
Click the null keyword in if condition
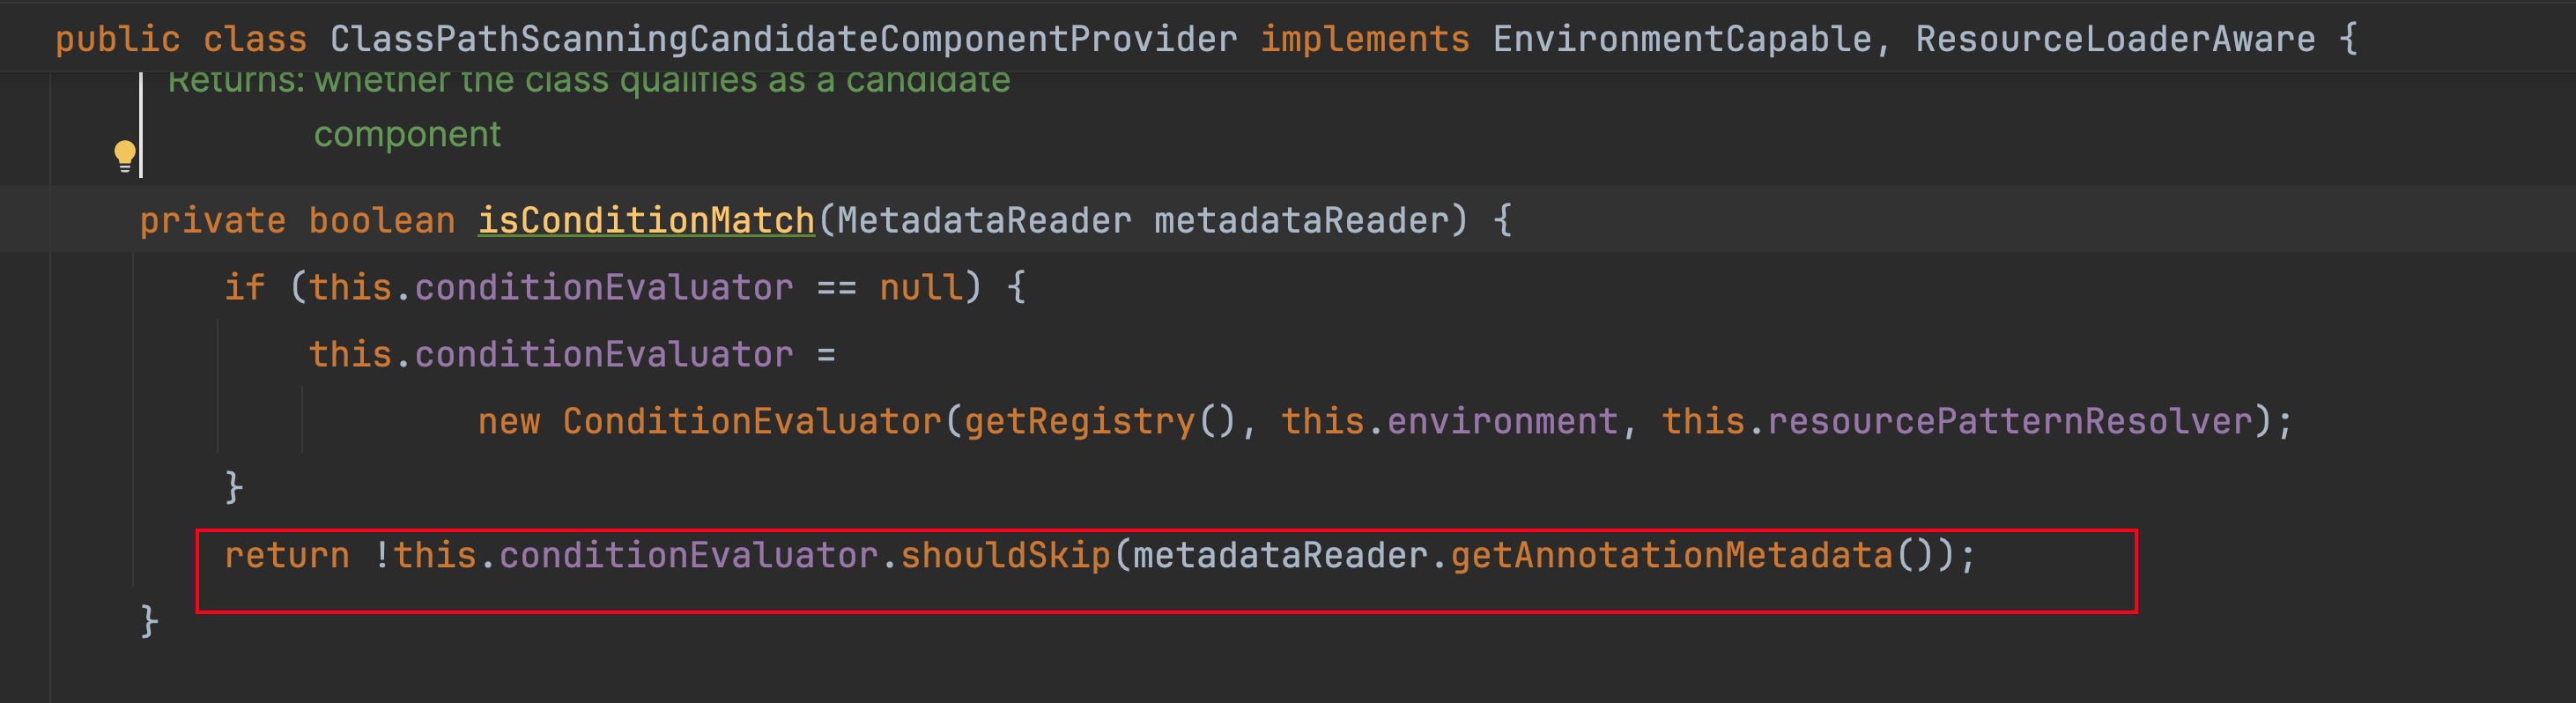921,287
